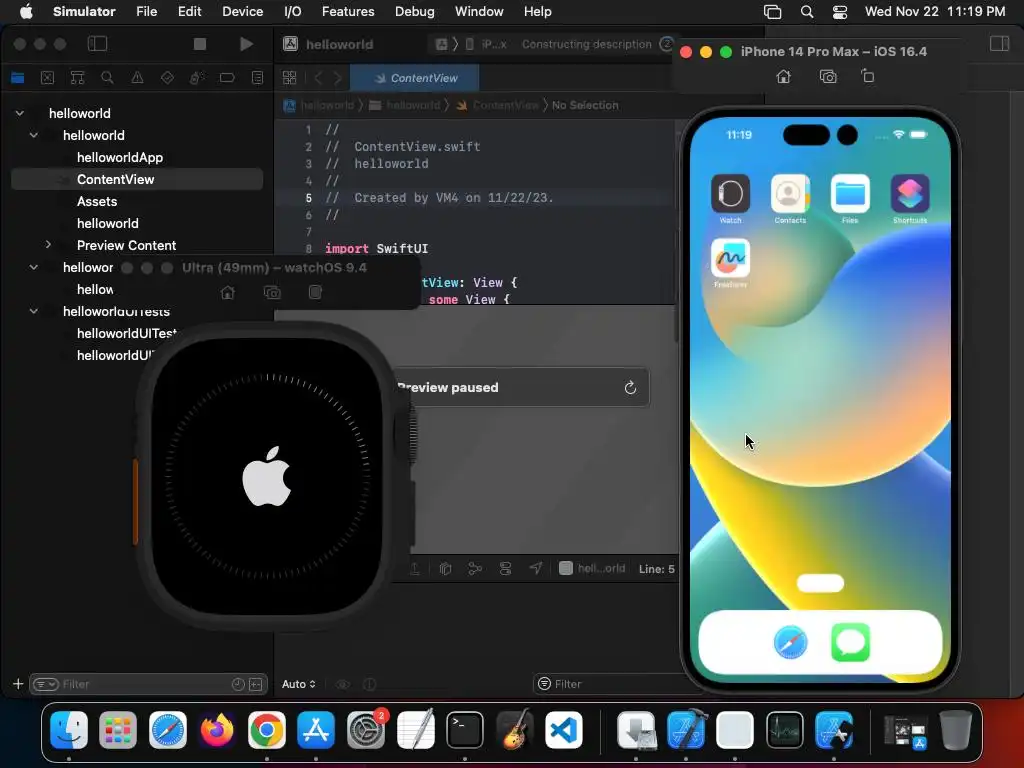Image resolution: width=1024 pixels, height=768 pixels.
Task: Show the Test navigator
Action: [x=167, y=78]
